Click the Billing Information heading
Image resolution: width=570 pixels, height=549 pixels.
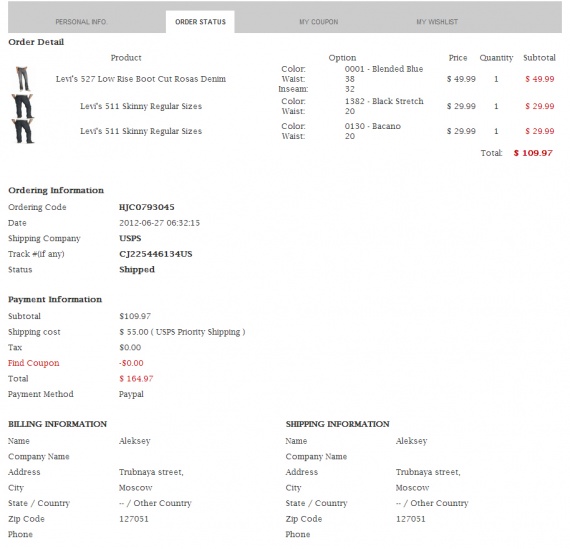(57, 424)
